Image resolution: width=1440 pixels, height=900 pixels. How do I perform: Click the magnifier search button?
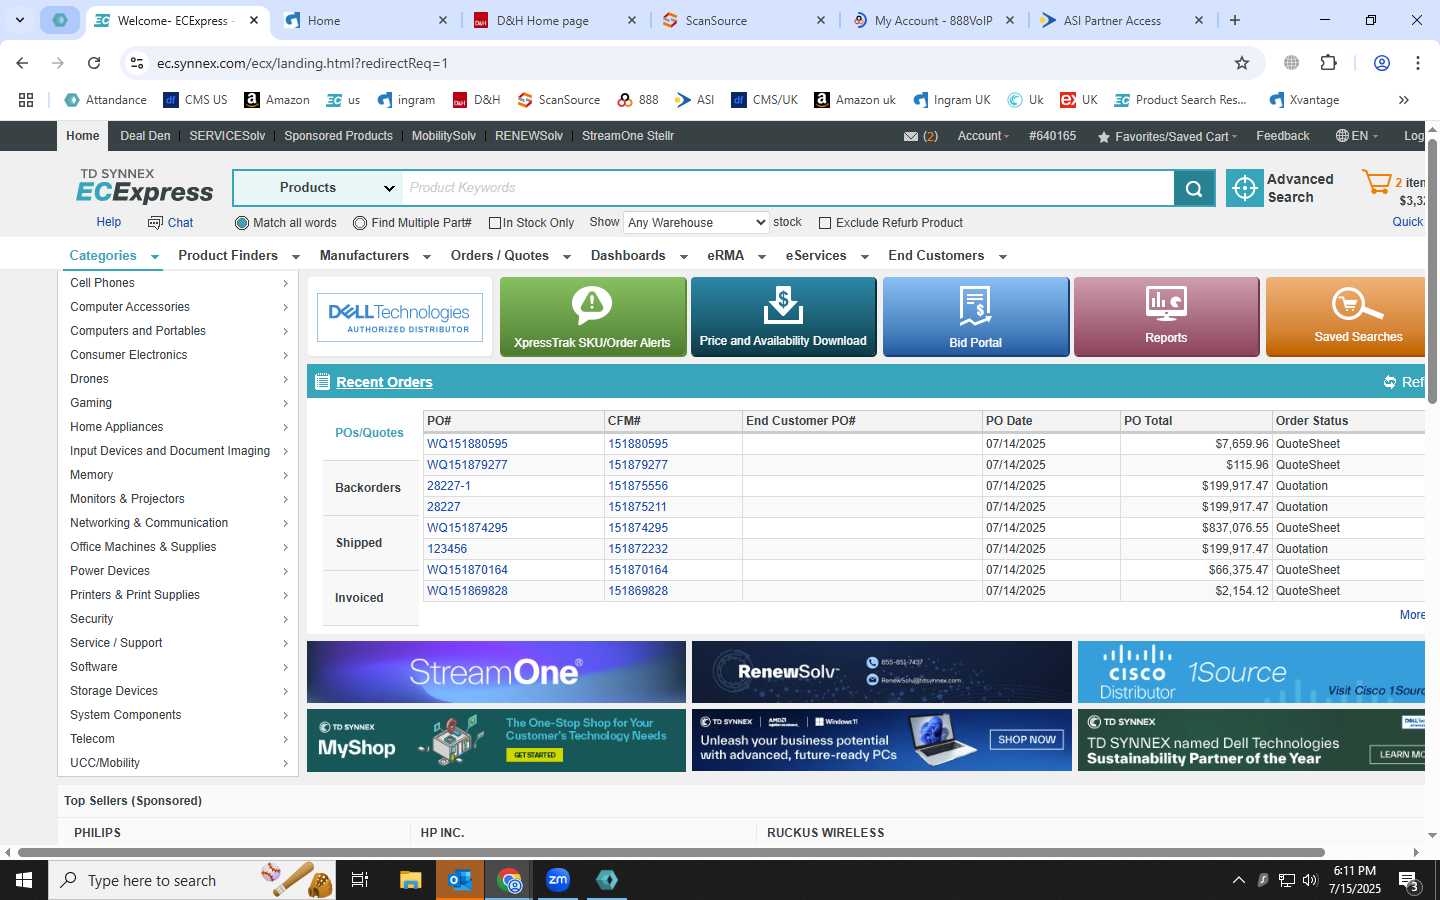[x=1194, y=188]
